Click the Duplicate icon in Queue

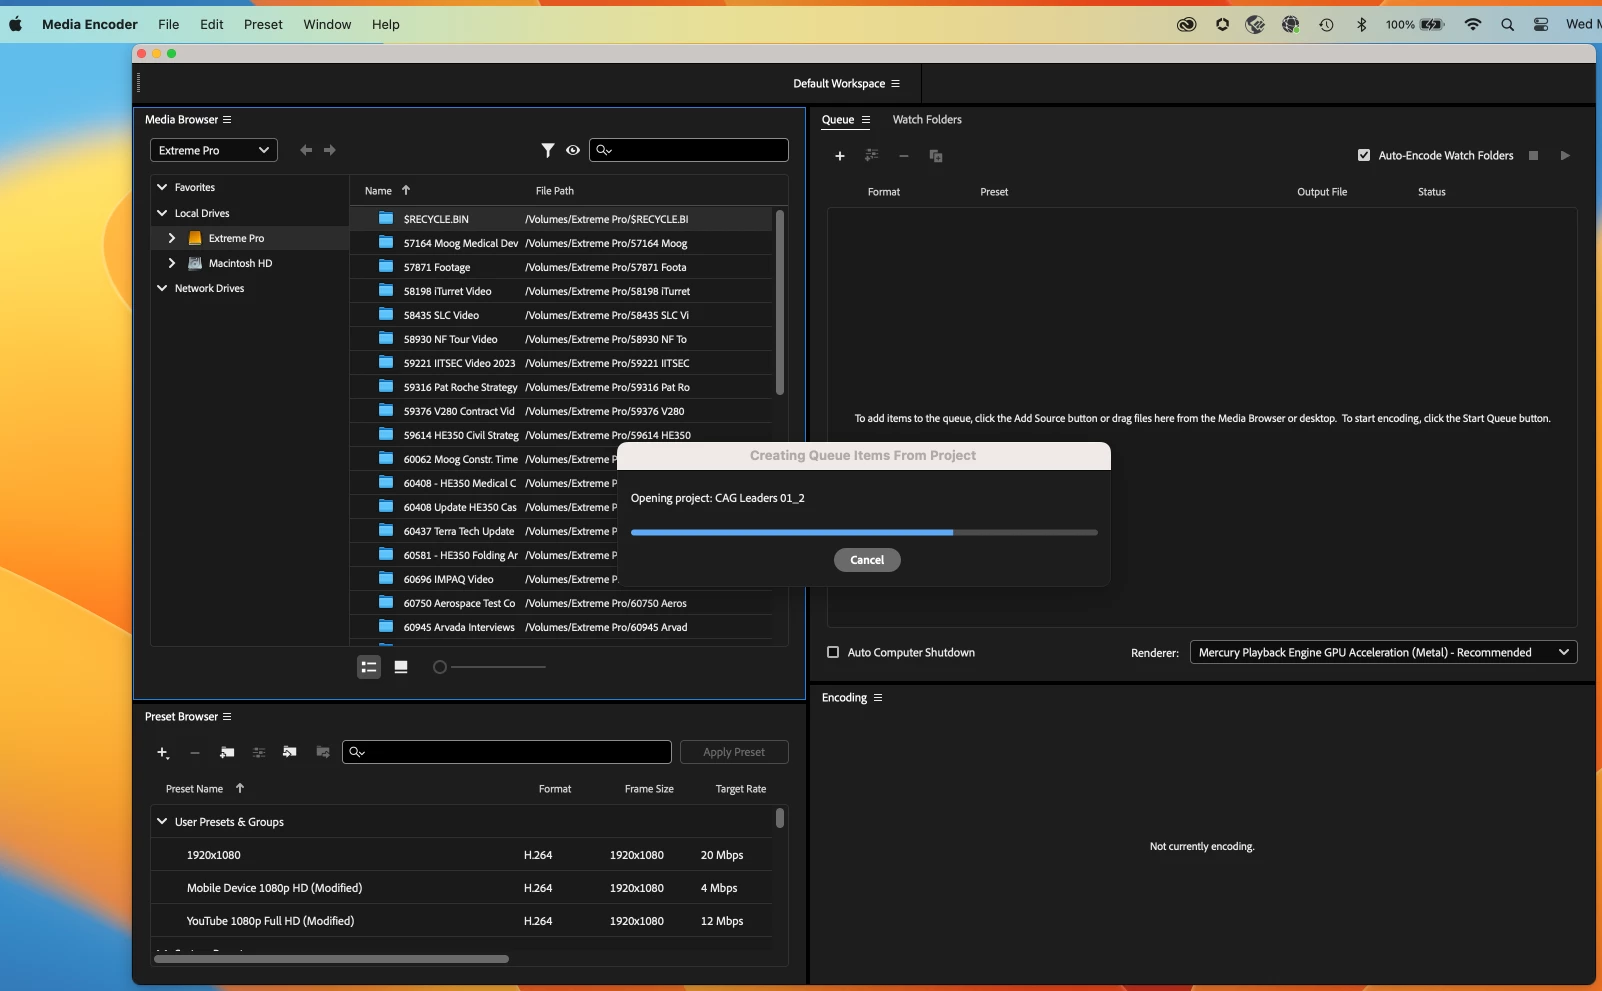point(936,156)
